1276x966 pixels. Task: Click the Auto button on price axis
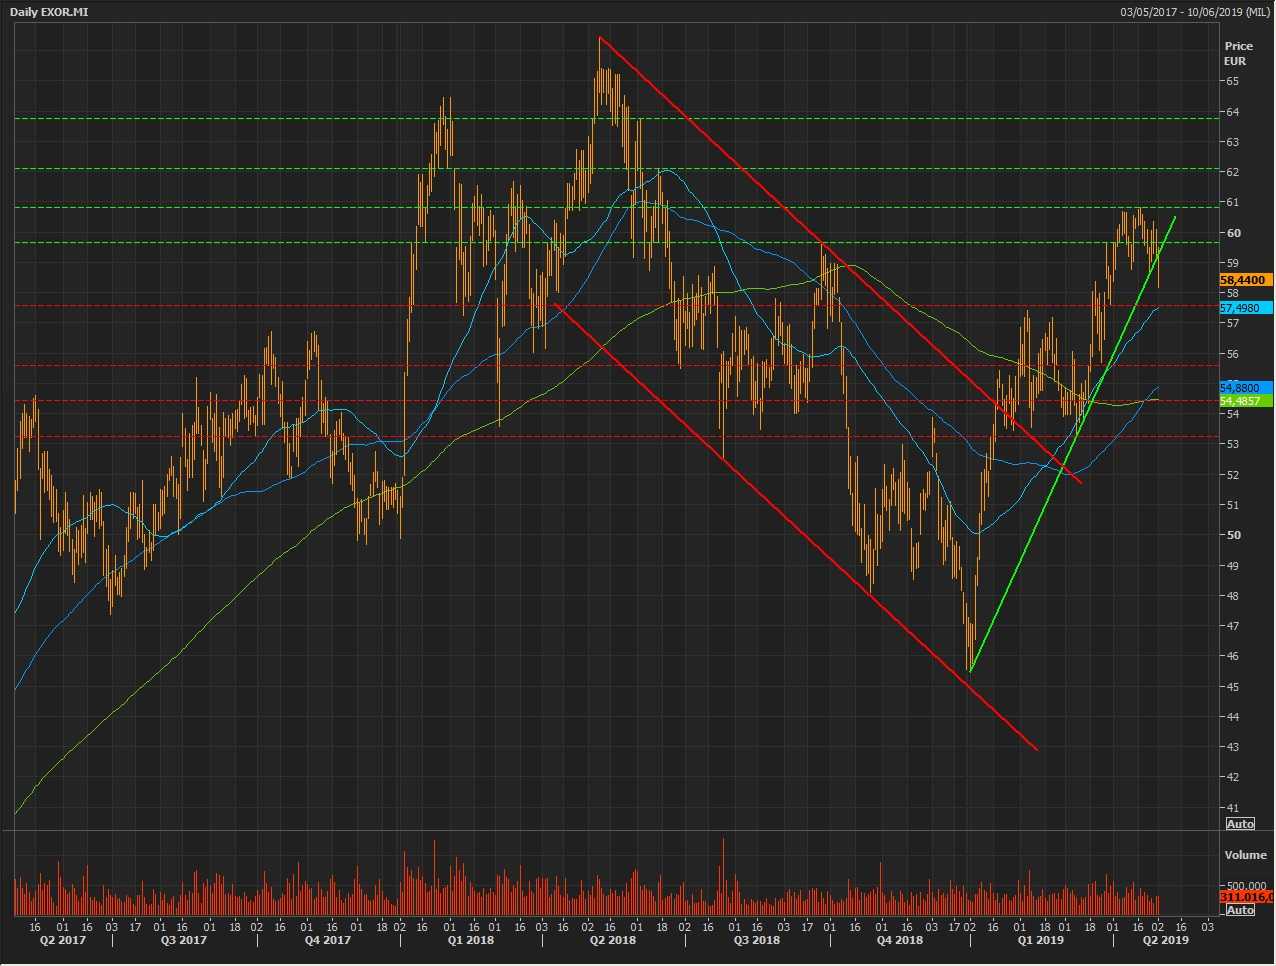tap(1239, 824)
